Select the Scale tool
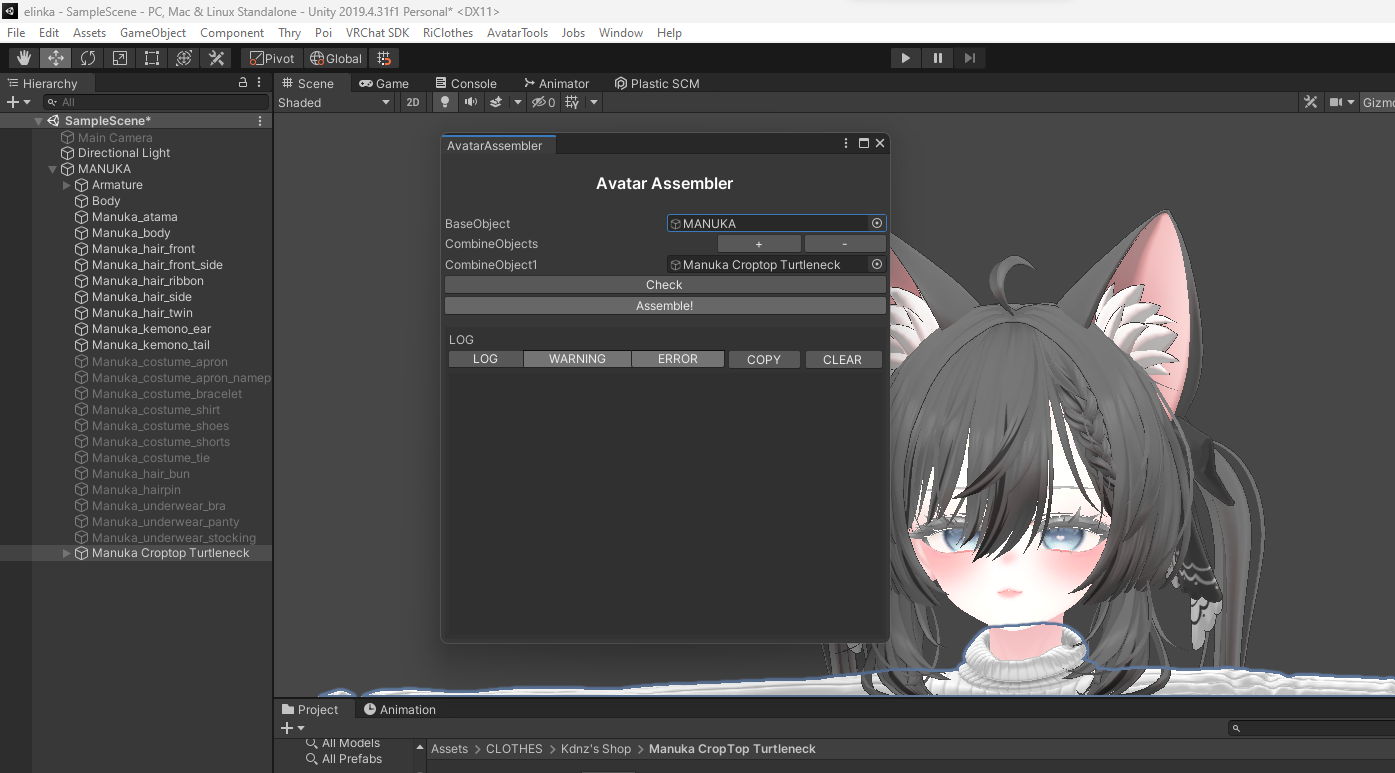The height and width of the screenshot is (773, 1395). tap(120, 58)
